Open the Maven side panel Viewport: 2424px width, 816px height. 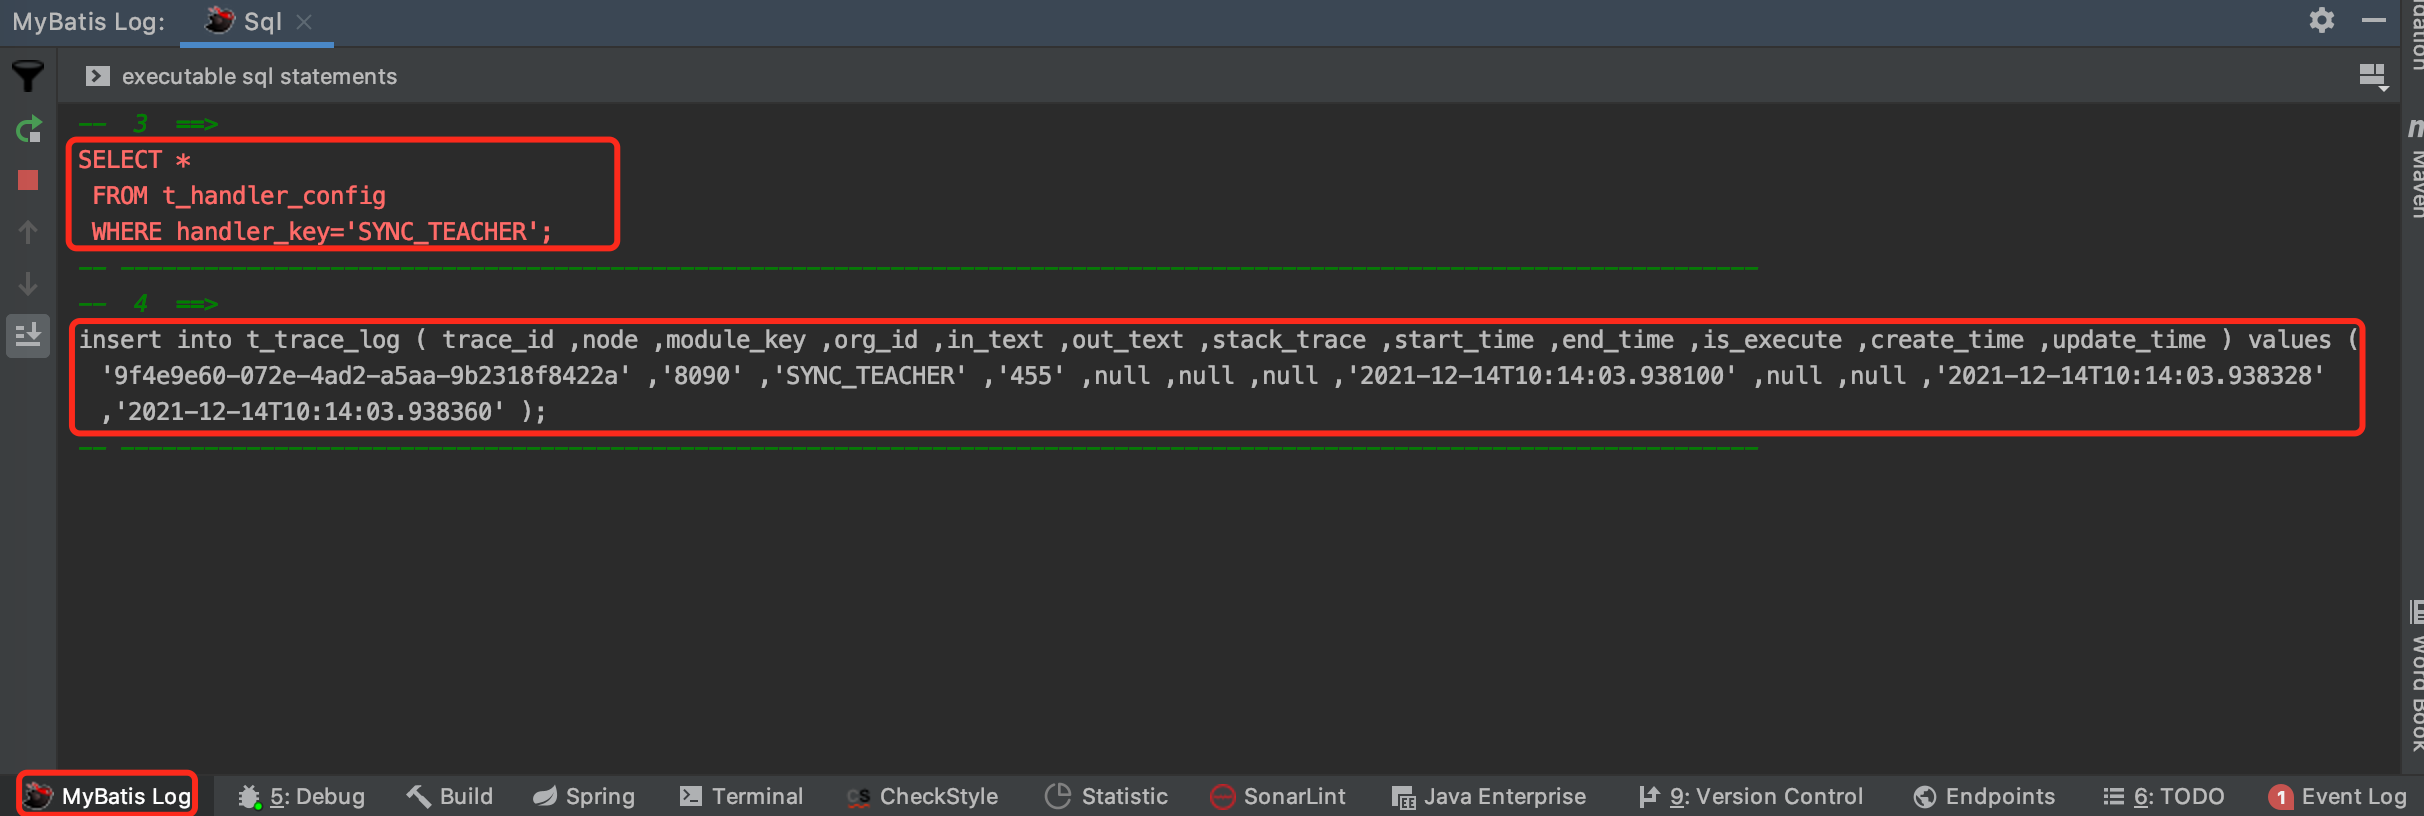click(x=2414, y=170)
